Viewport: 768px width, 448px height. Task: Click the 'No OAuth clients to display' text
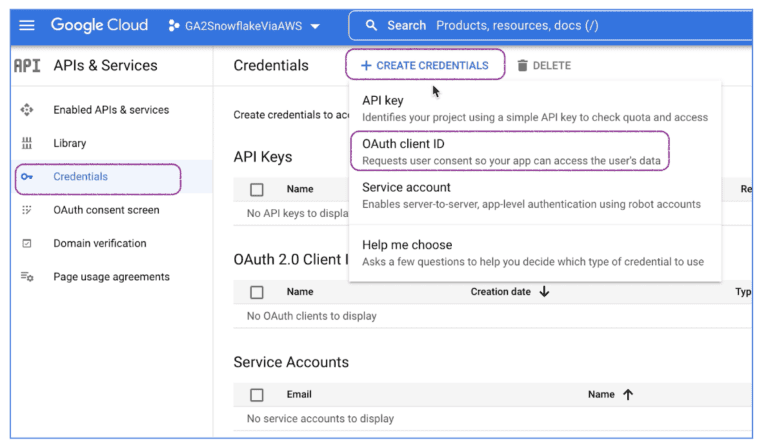click(x=312, y=316)
